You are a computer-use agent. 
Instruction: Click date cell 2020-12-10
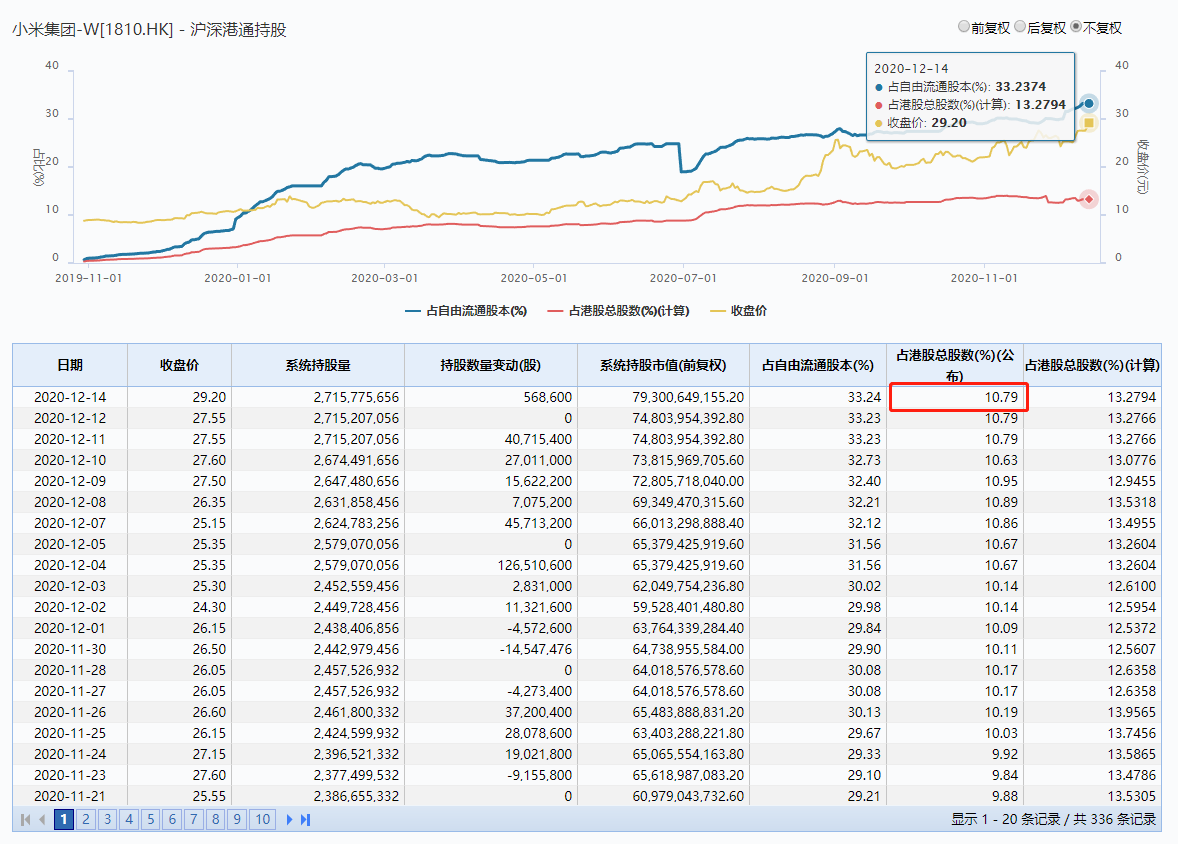[70, 460]
